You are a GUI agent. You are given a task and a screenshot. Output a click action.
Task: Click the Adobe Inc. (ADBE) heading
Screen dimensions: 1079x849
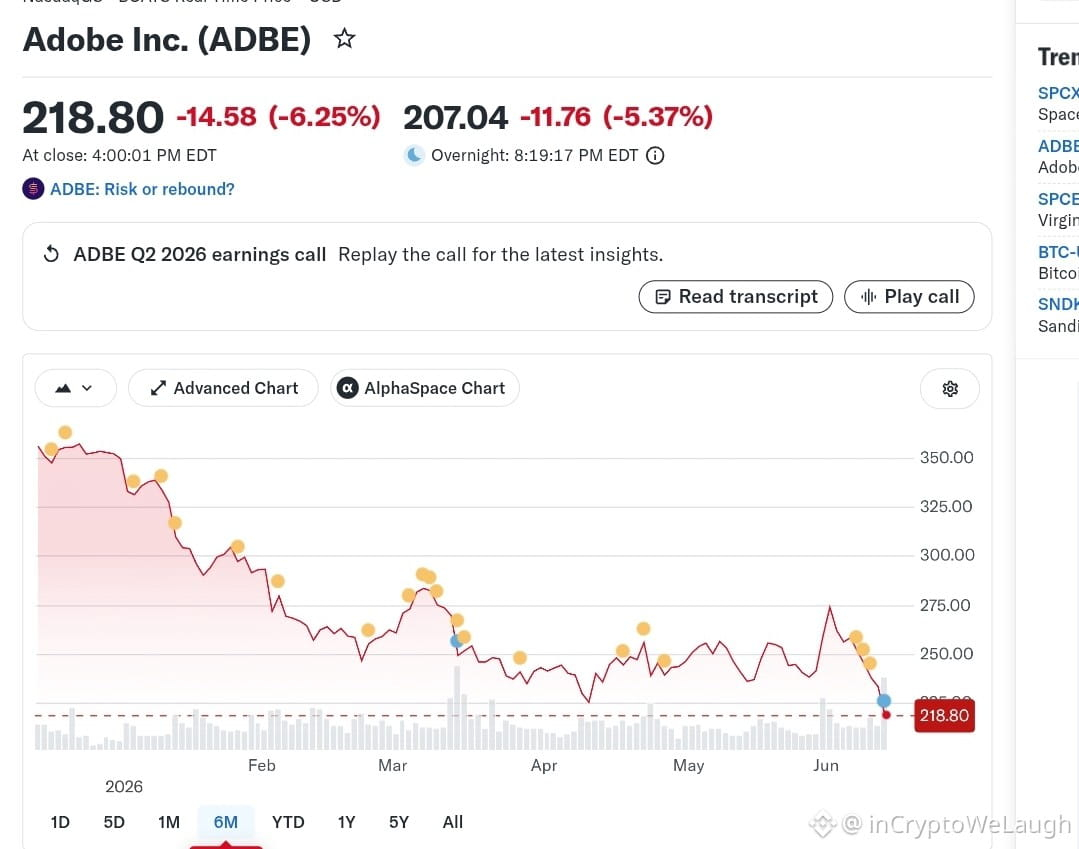[x=167, y=39]
